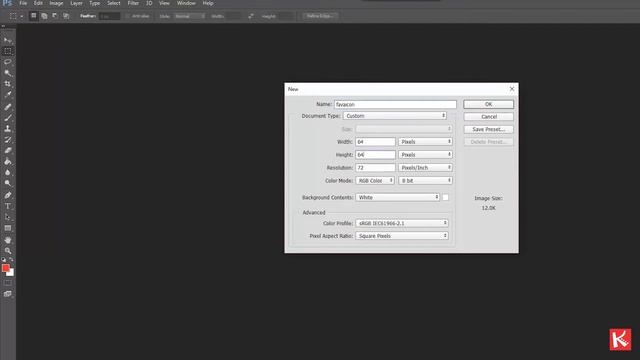
Task: Select the Hand tool
Action: (8, 240)
